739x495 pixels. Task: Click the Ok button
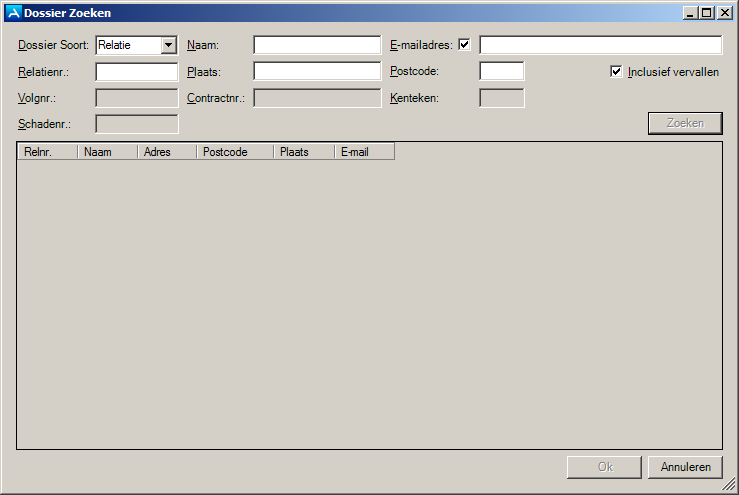pos(604,467)
